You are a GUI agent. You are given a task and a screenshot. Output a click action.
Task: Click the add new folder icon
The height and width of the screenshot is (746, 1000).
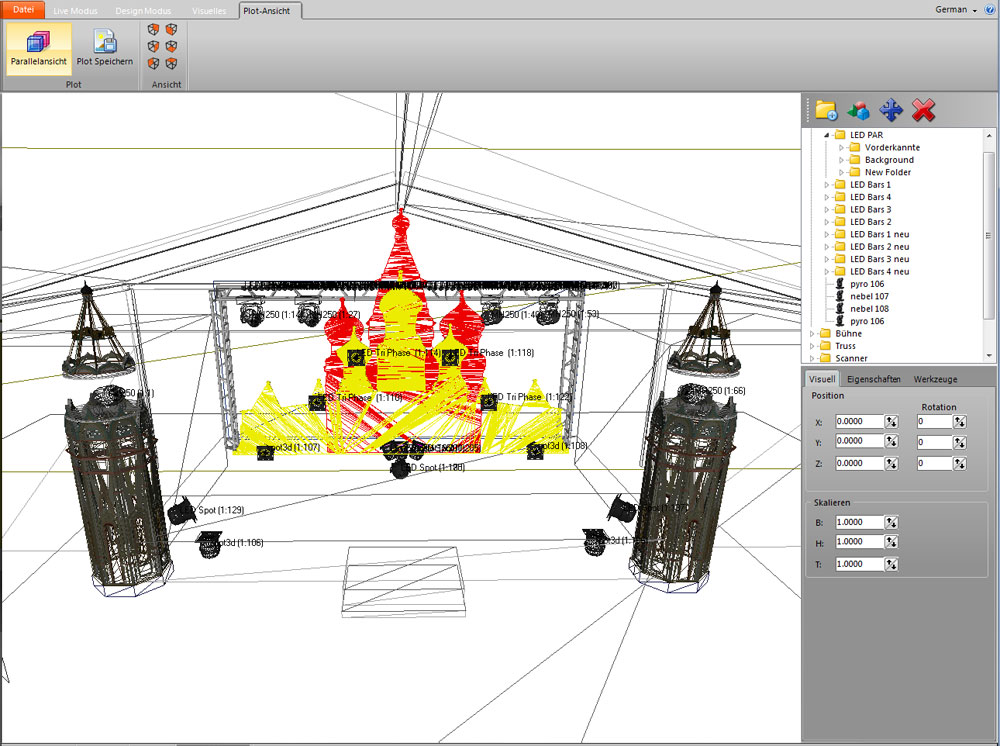point(826,110)
